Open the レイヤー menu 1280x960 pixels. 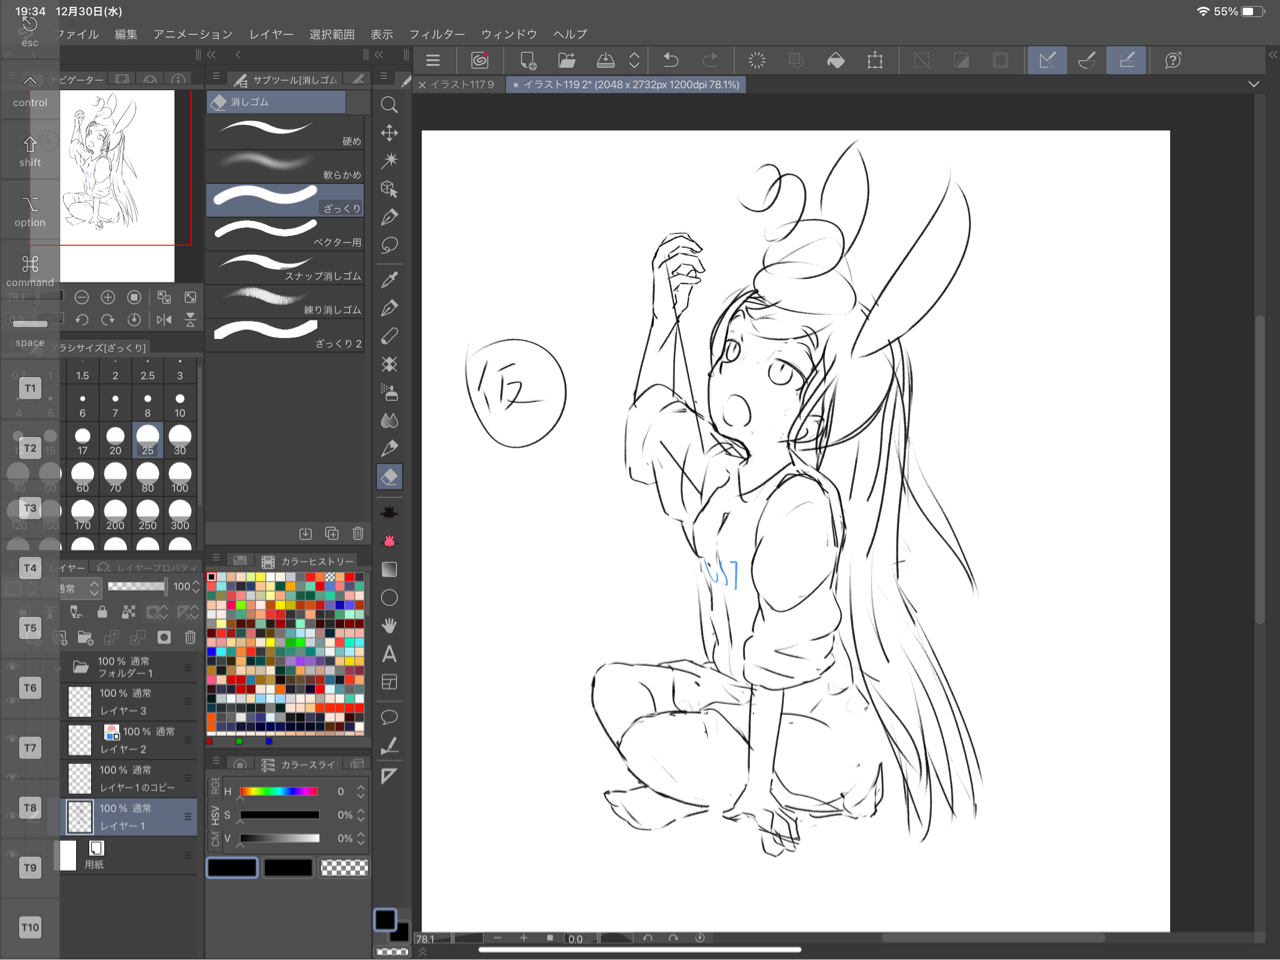pyautogui.click(x=271, y=34)
